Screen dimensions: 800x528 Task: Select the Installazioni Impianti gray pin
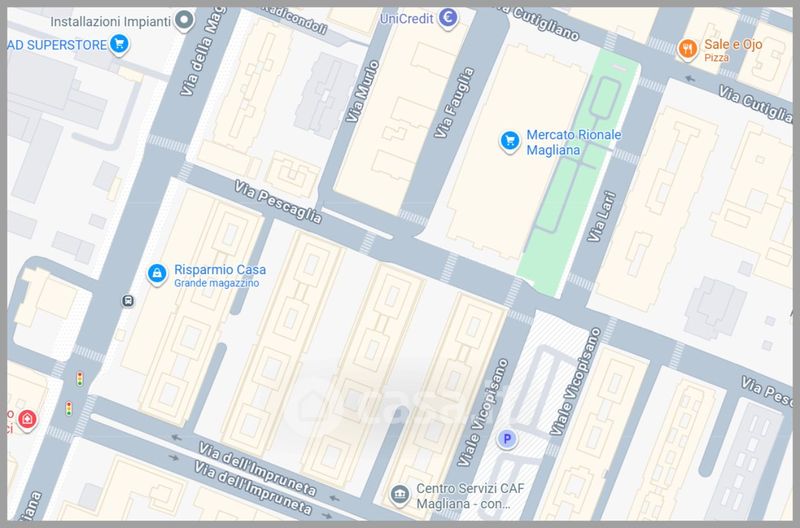click(x=183, y=20)
